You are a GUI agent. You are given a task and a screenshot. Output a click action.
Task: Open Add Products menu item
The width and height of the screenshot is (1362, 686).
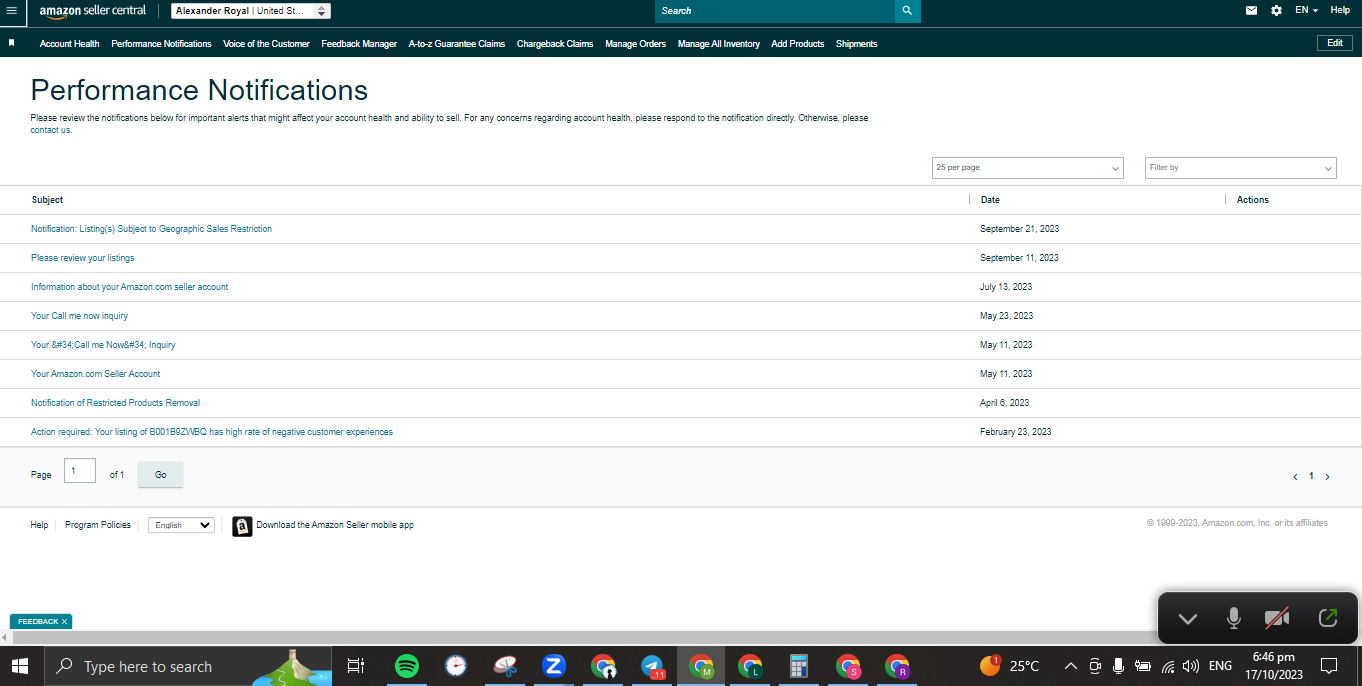(x=798, y=44)
